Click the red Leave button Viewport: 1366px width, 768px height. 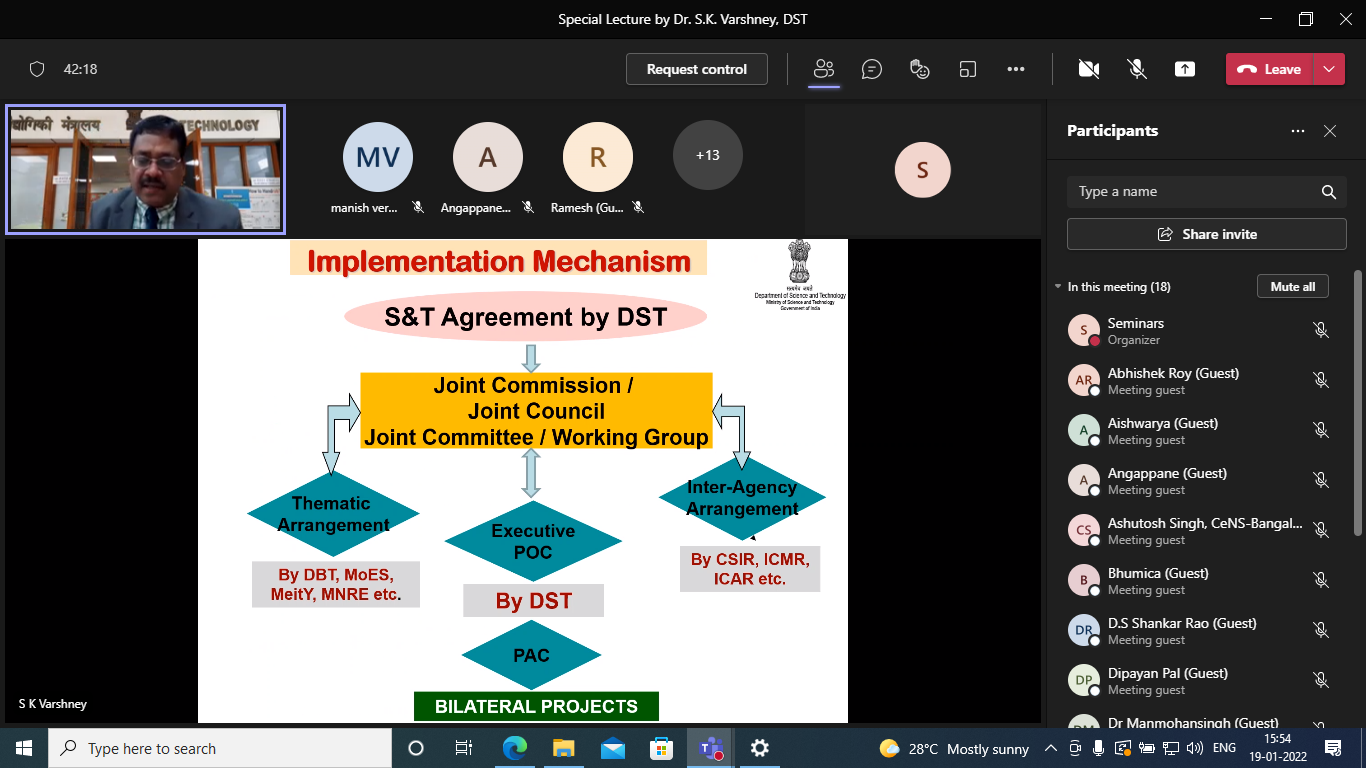(1270, 69)
